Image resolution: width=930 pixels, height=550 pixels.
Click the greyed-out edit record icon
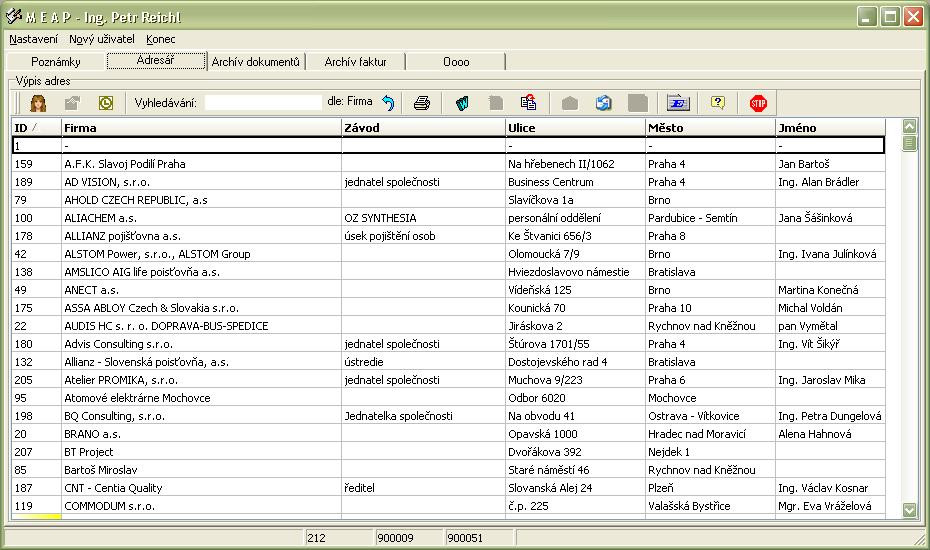point(72,103)
